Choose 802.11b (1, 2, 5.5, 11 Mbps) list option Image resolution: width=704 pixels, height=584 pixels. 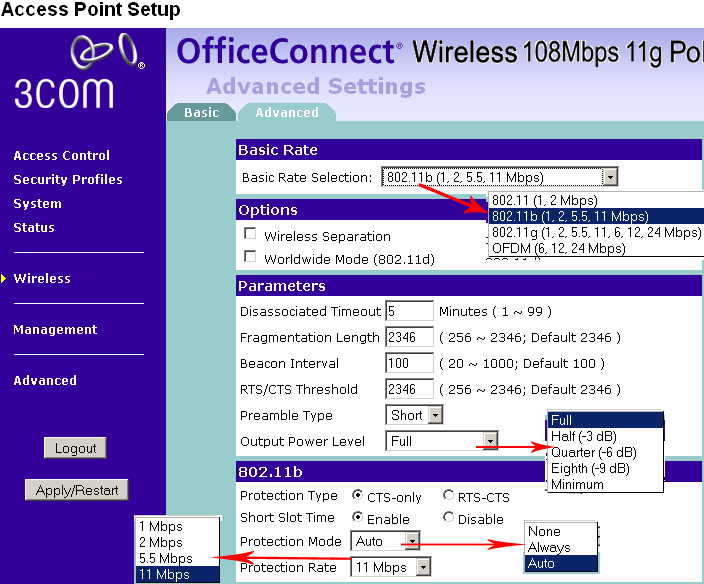point(595,216)
